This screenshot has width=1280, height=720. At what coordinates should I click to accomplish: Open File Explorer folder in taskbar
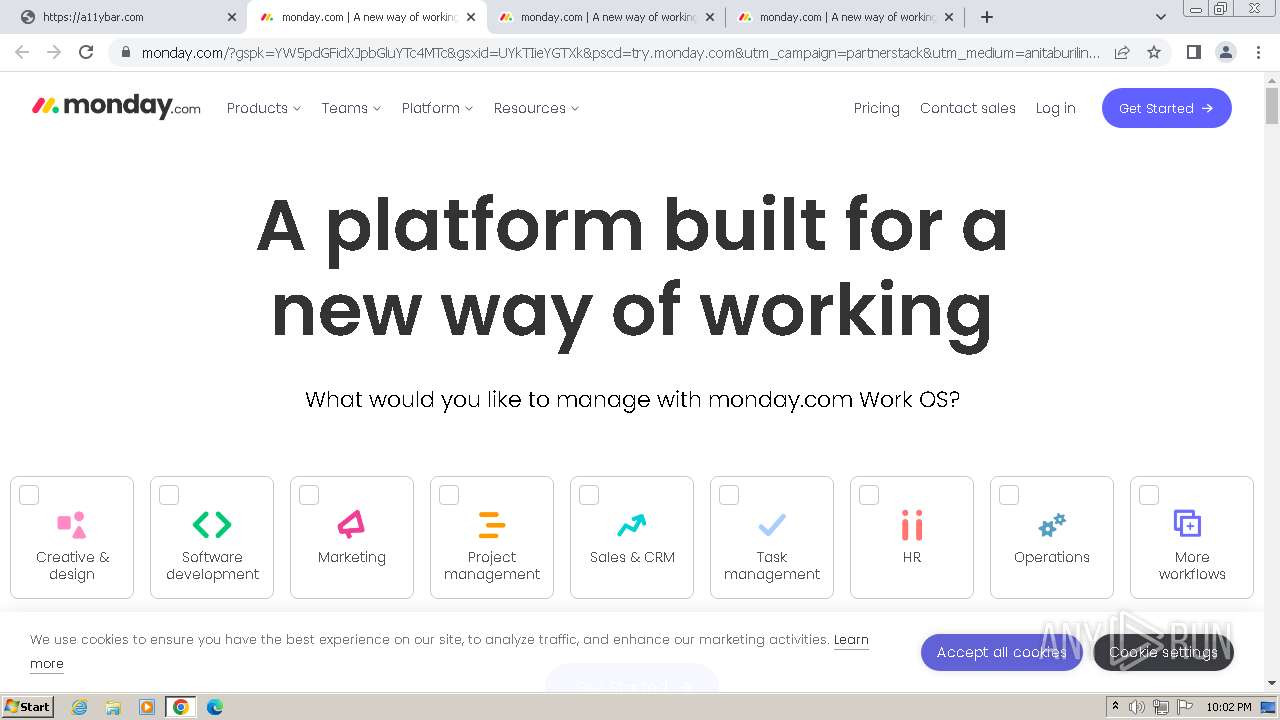113,707
